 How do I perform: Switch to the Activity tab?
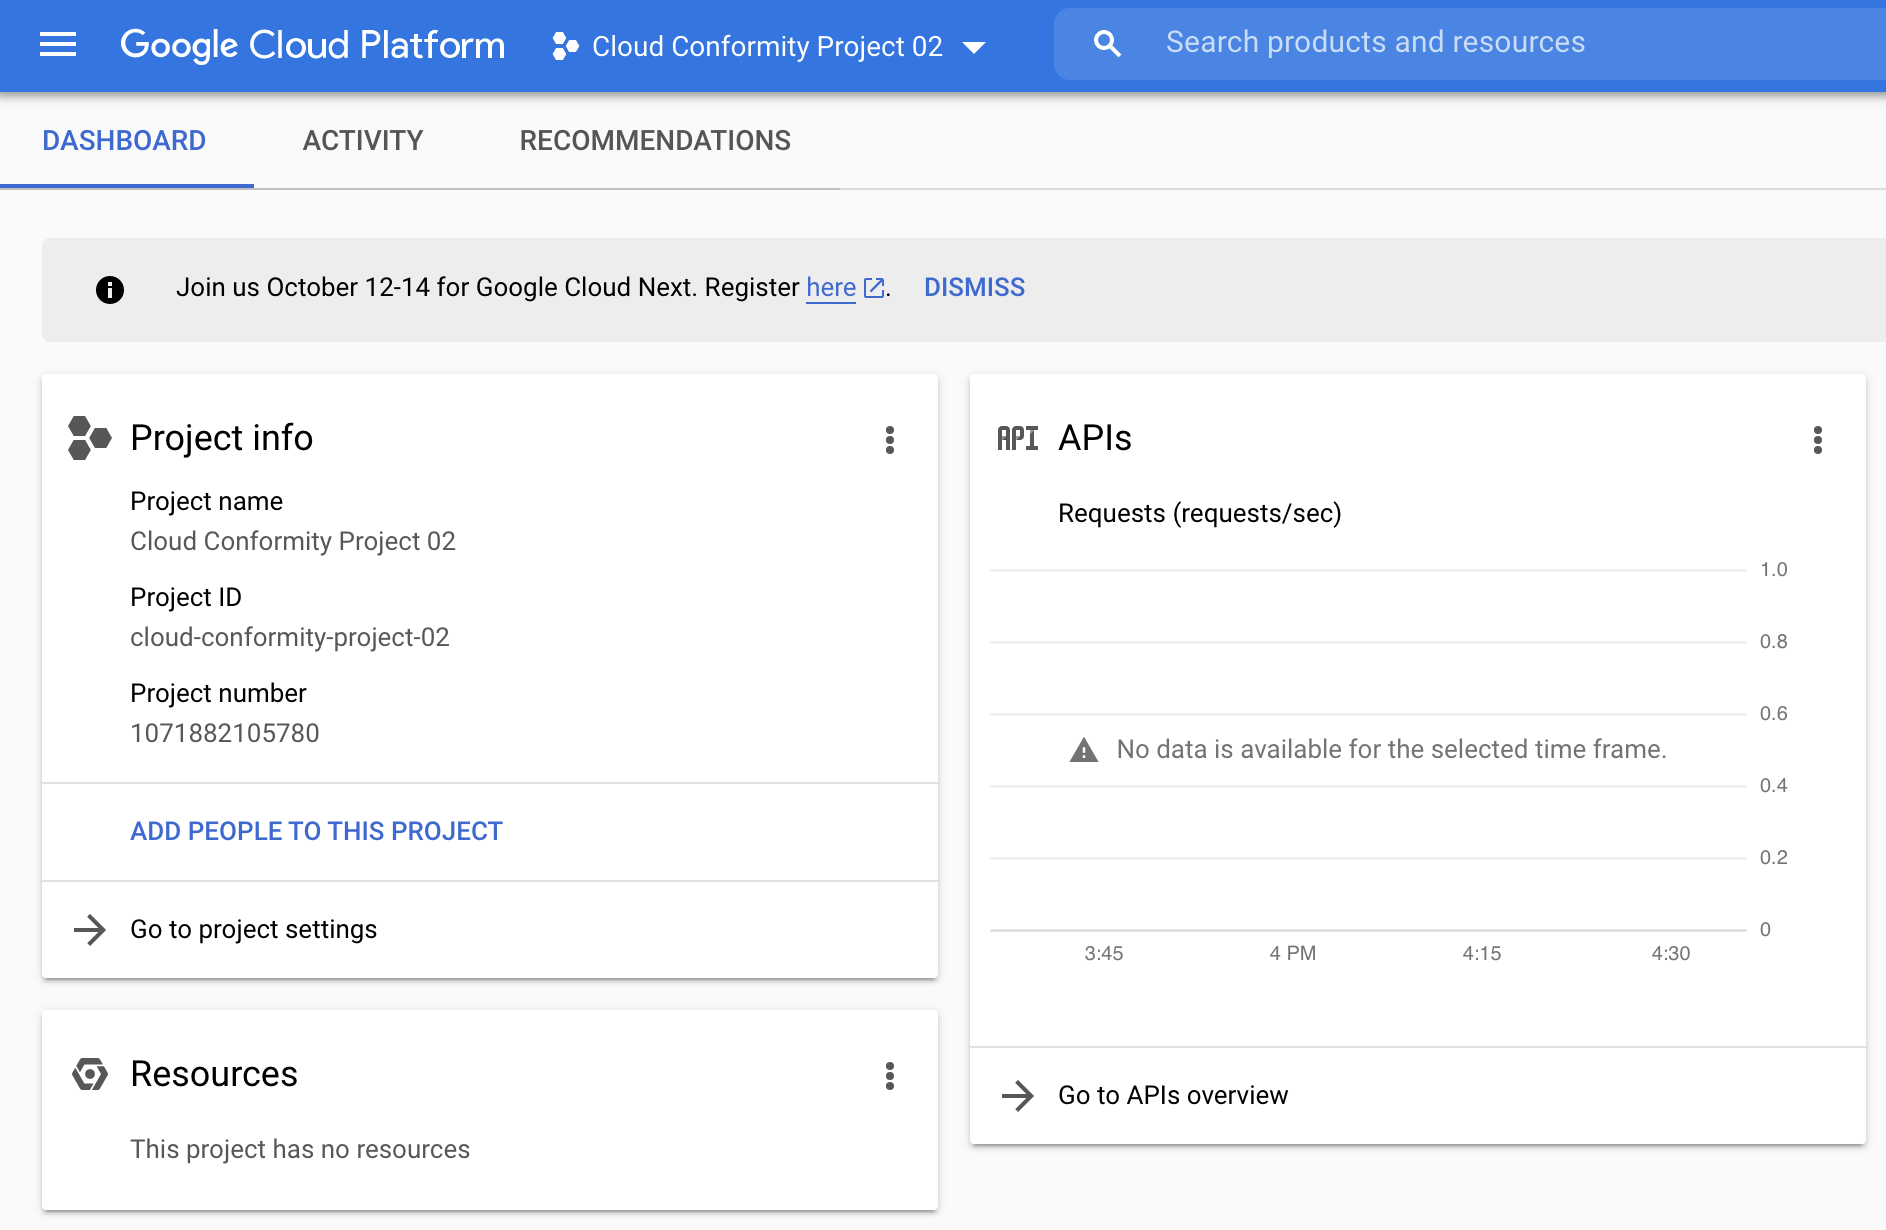[363, 141]
